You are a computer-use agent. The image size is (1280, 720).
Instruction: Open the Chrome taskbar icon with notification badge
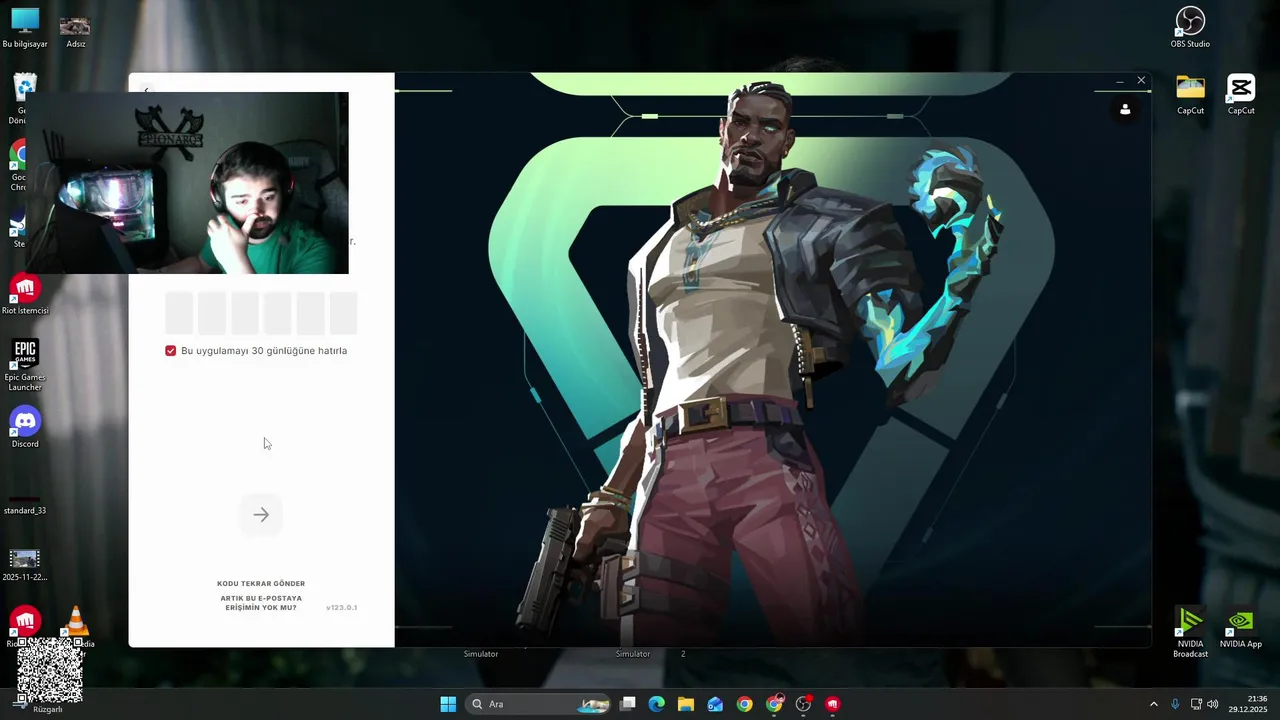click(775, 704)
